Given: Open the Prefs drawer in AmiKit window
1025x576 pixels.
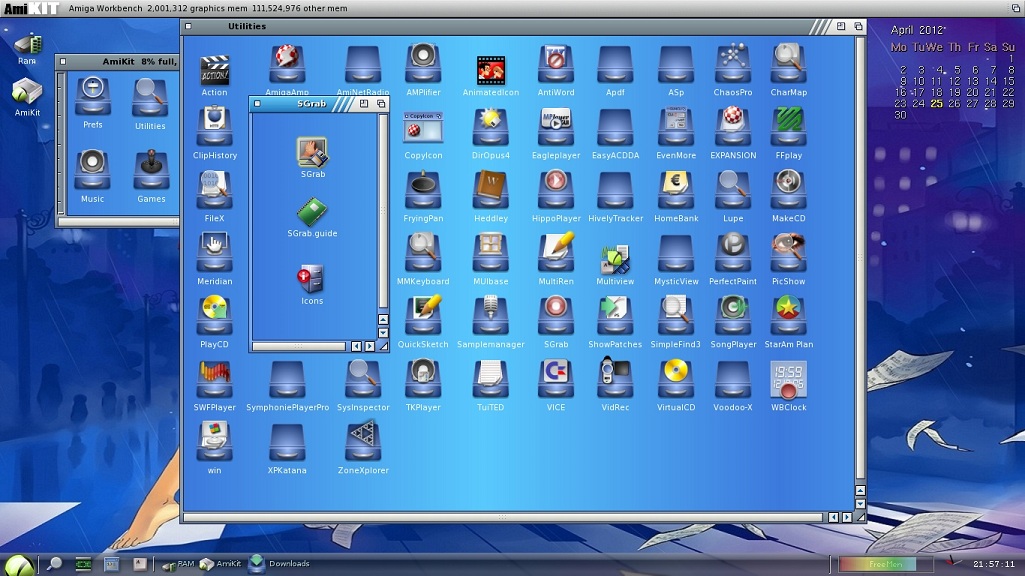Looking at the screenshot, I should [93, 97].
